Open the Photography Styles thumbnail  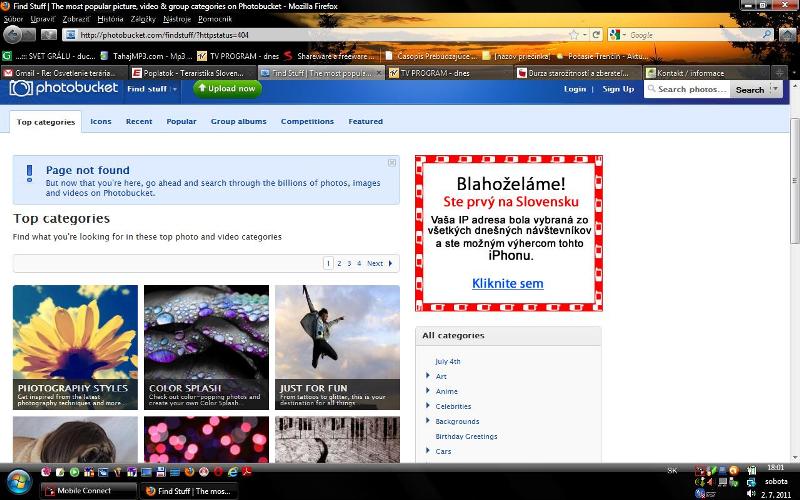coord(75,347)
